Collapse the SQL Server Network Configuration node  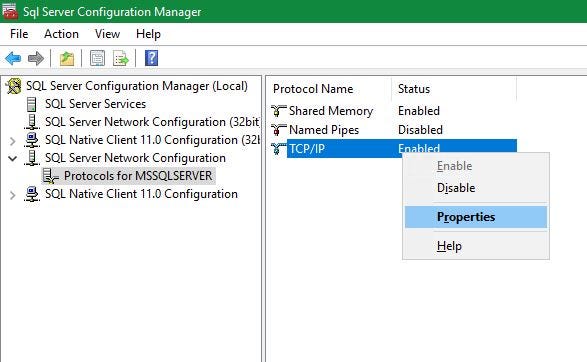pyautogui.click(x=12, y=158)
